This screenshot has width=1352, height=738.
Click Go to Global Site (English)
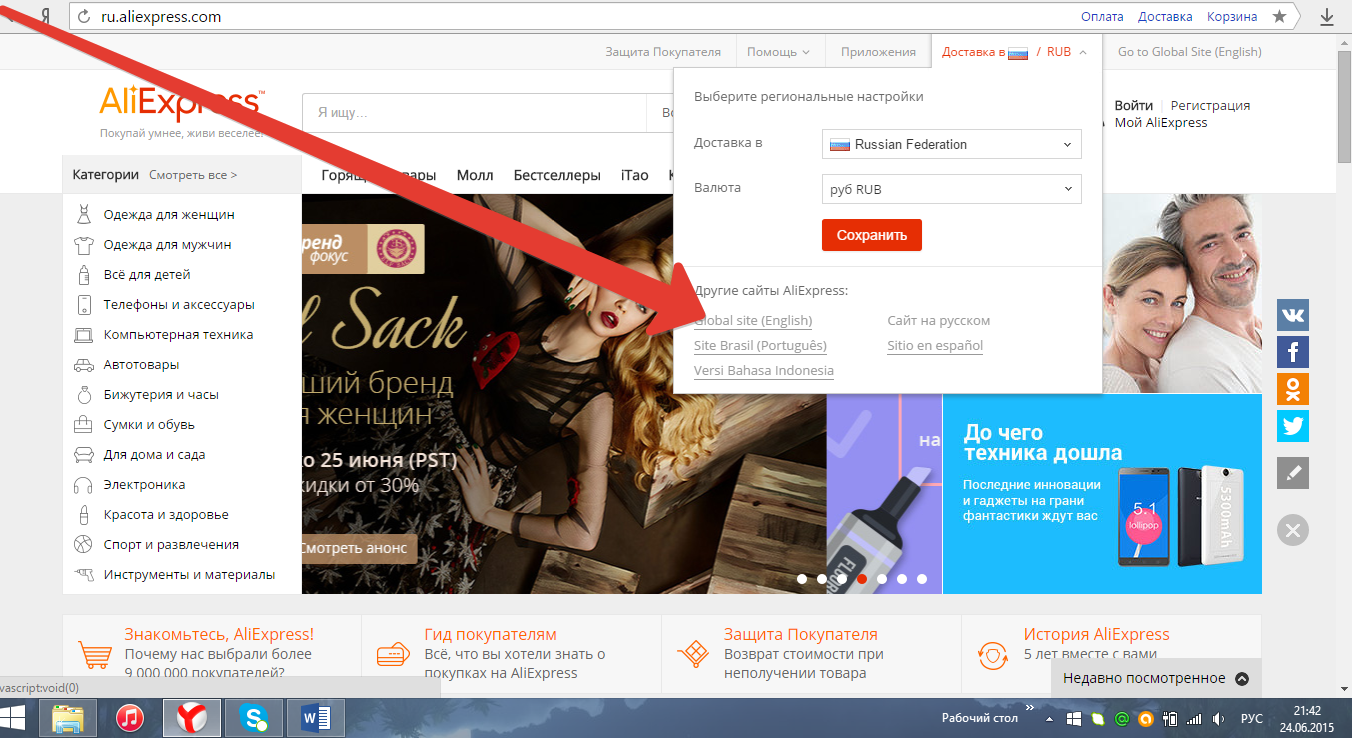pyautogui.click(x=1189, y=52)
